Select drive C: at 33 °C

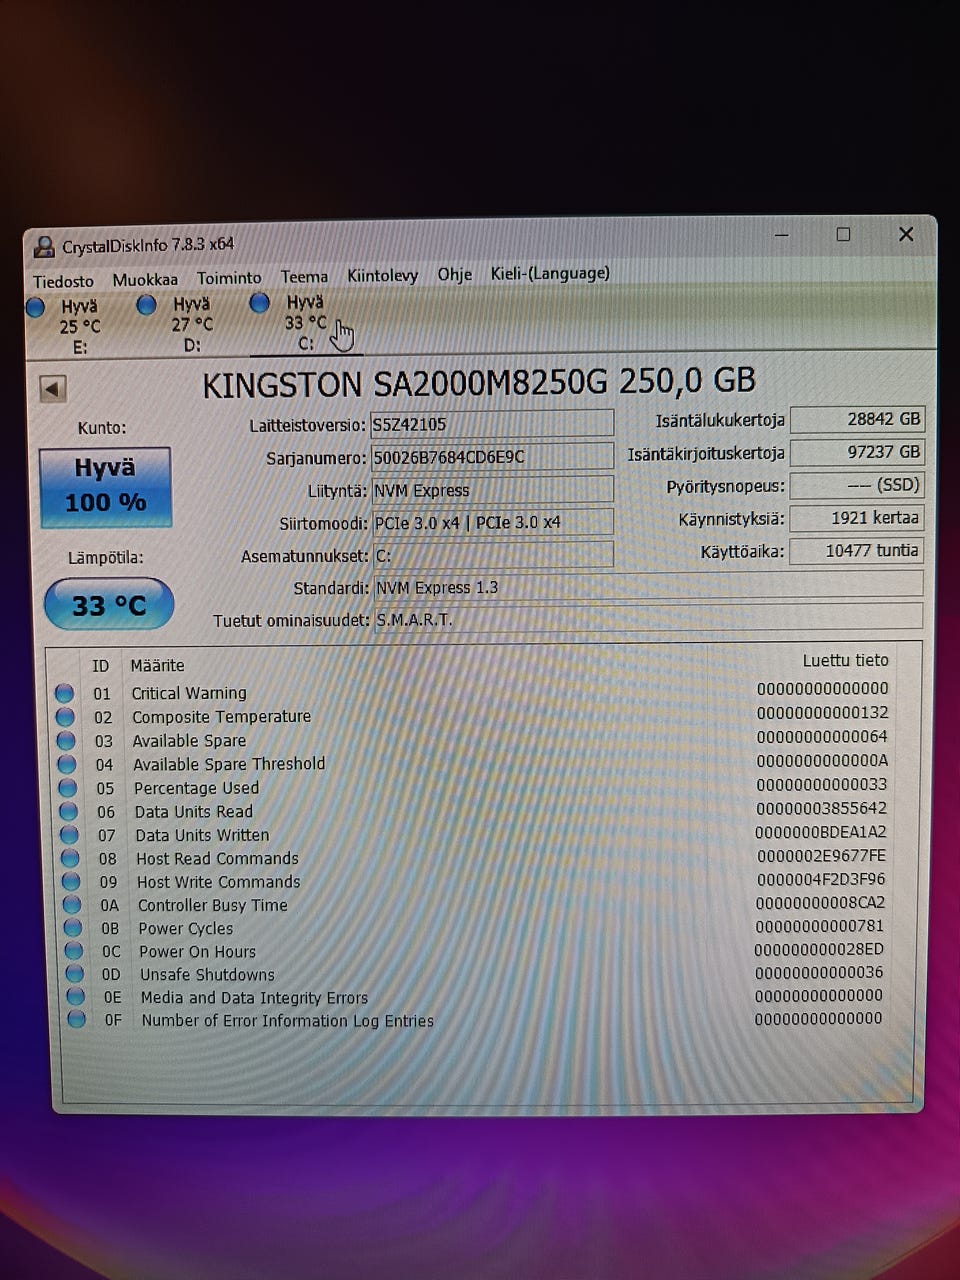[x=304, y=322]
